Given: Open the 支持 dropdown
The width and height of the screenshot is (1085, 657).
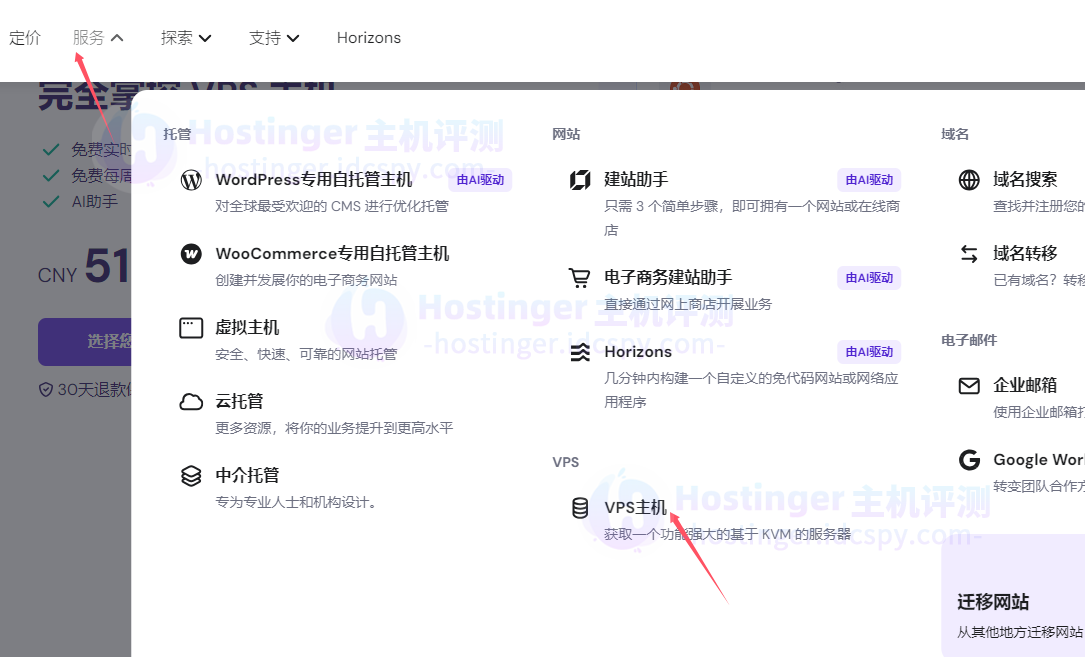Looking at the screenshot, I should 274,37.
